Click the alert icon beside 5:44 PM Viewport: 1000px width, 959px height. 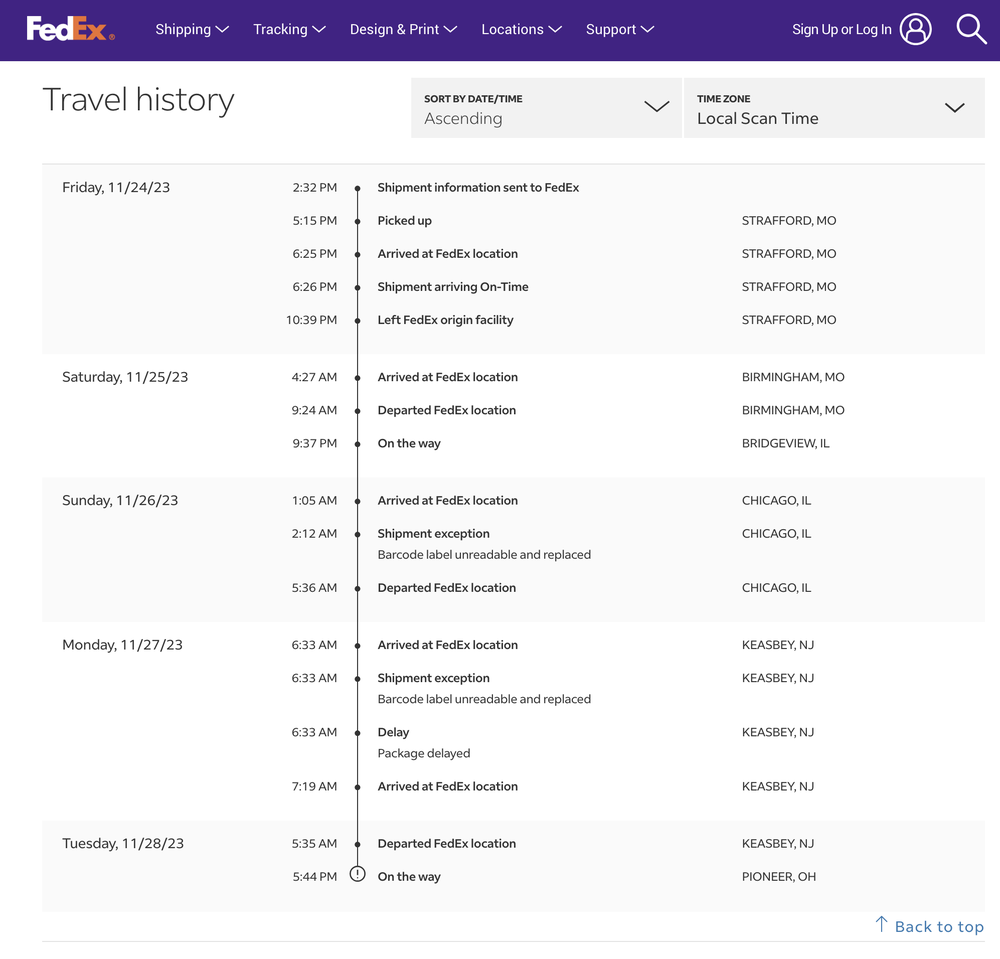(x=357, y=875)
